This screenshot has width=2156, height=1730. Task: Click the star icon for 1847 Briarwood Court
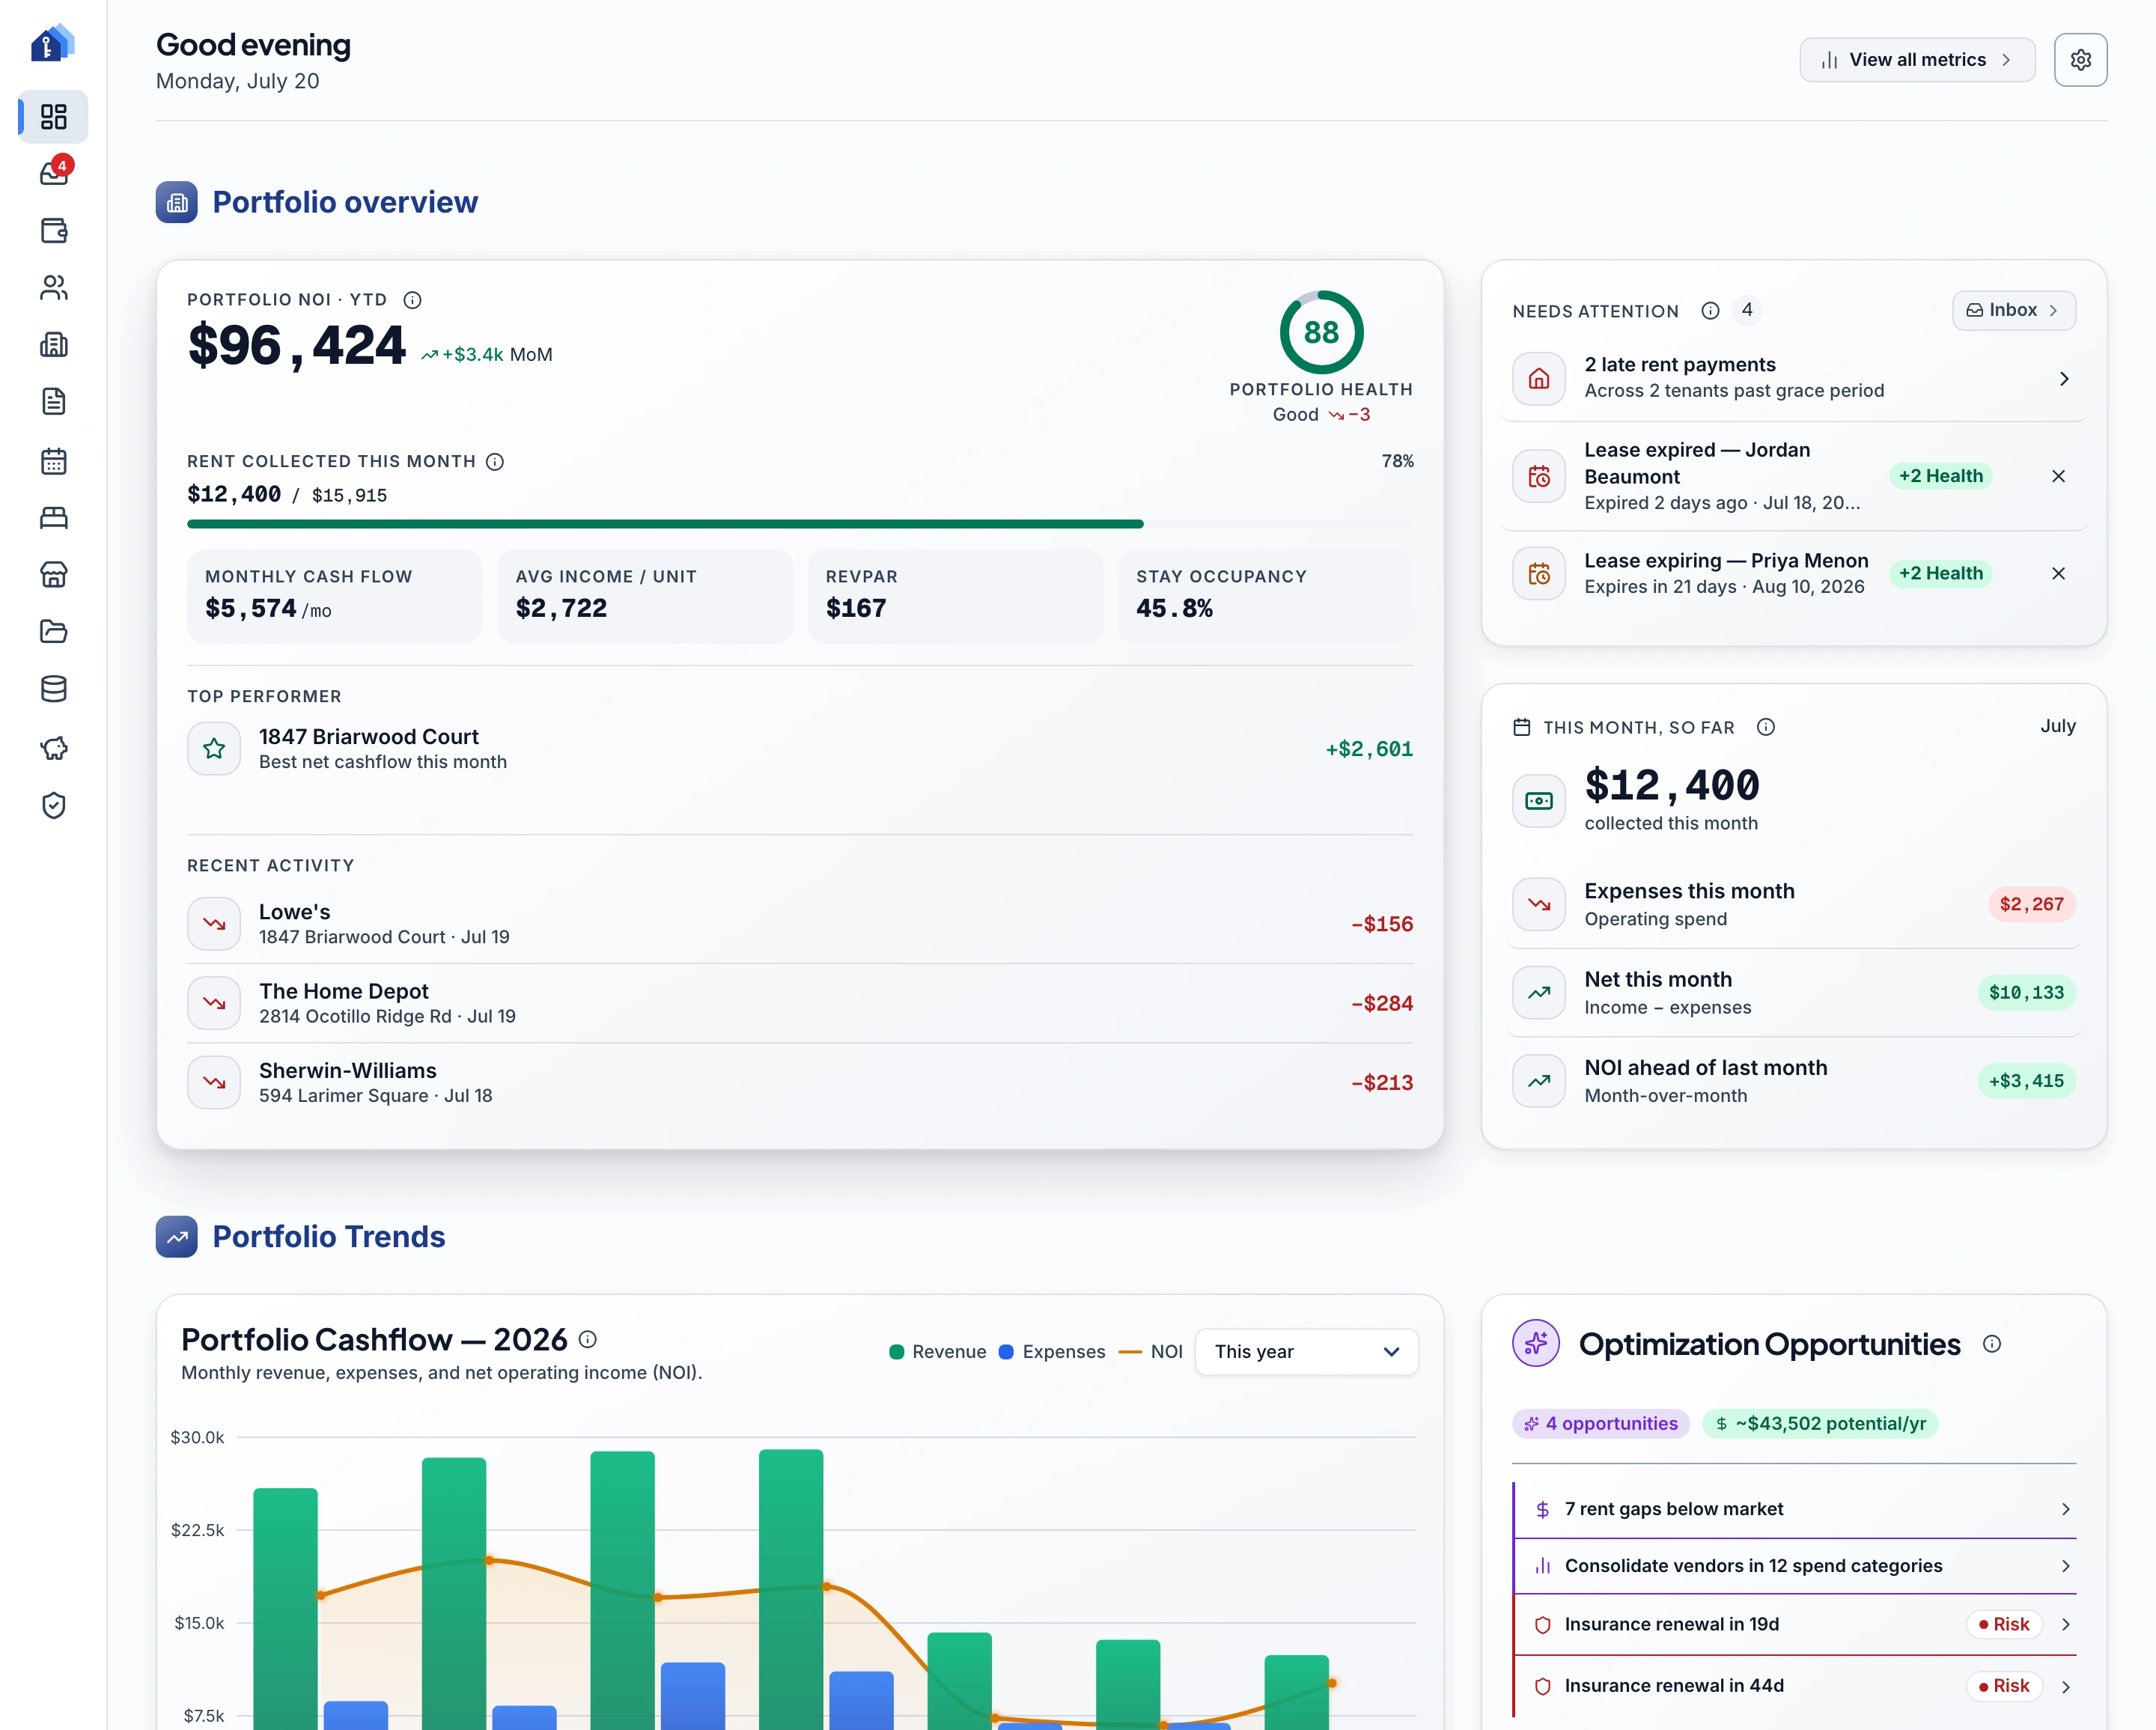pos(214,748)
